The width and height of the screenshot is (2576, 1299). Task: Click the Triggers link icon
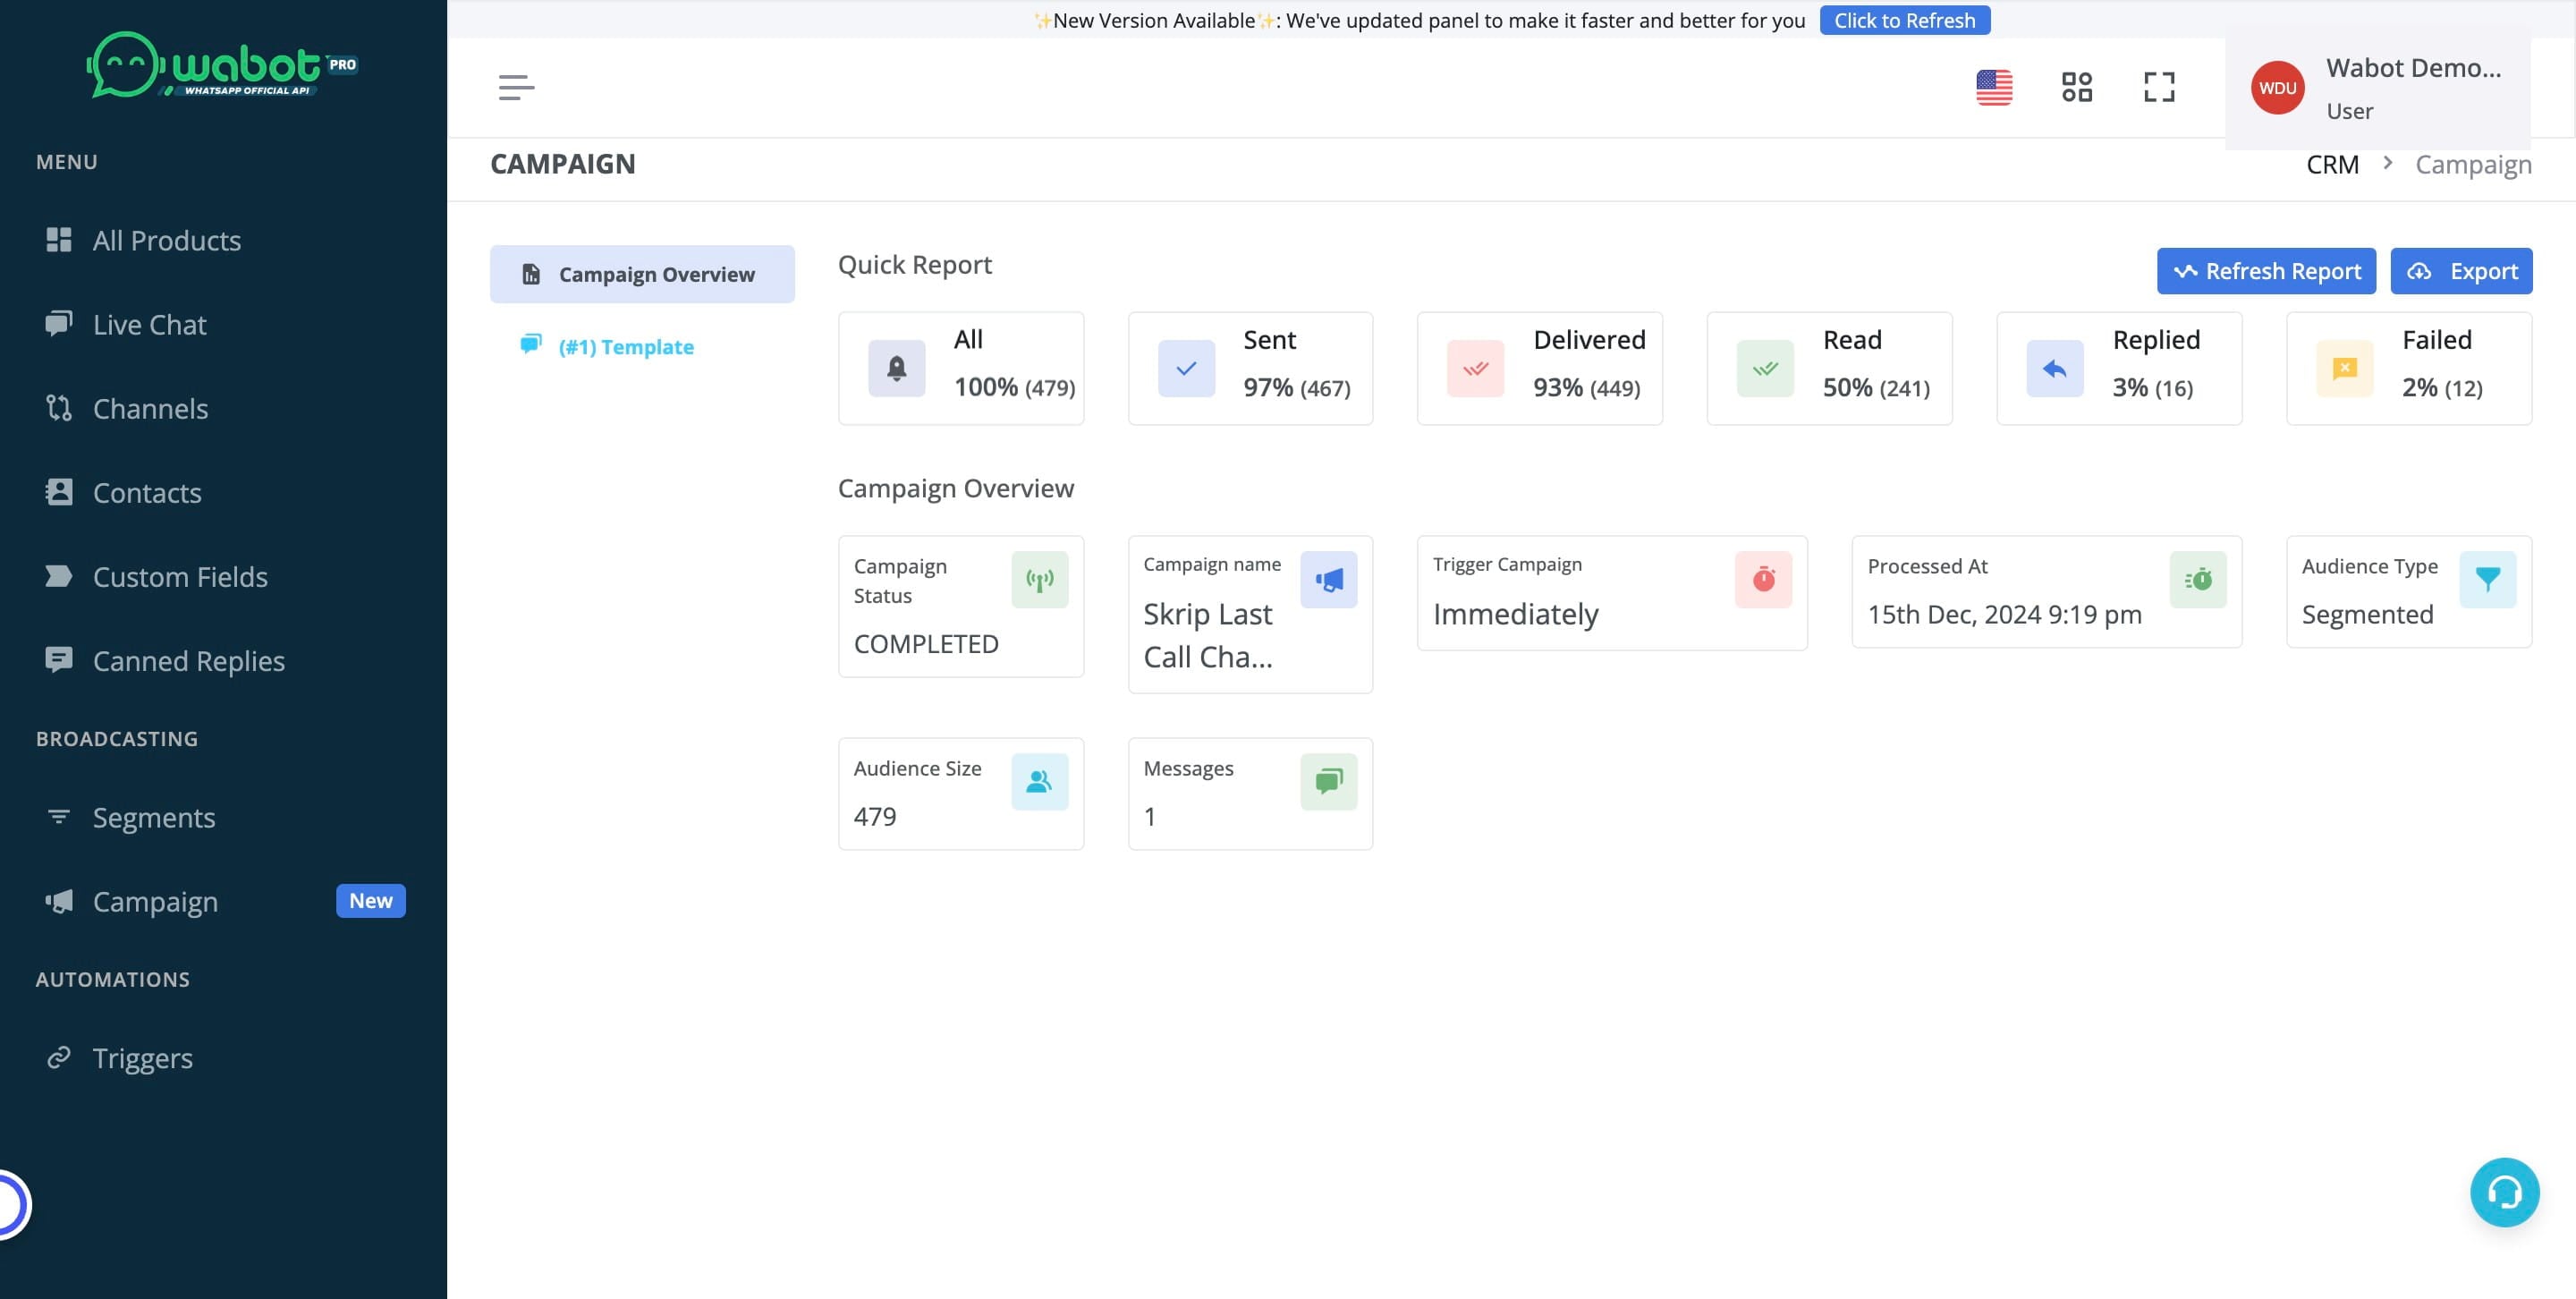[59, 1057]
